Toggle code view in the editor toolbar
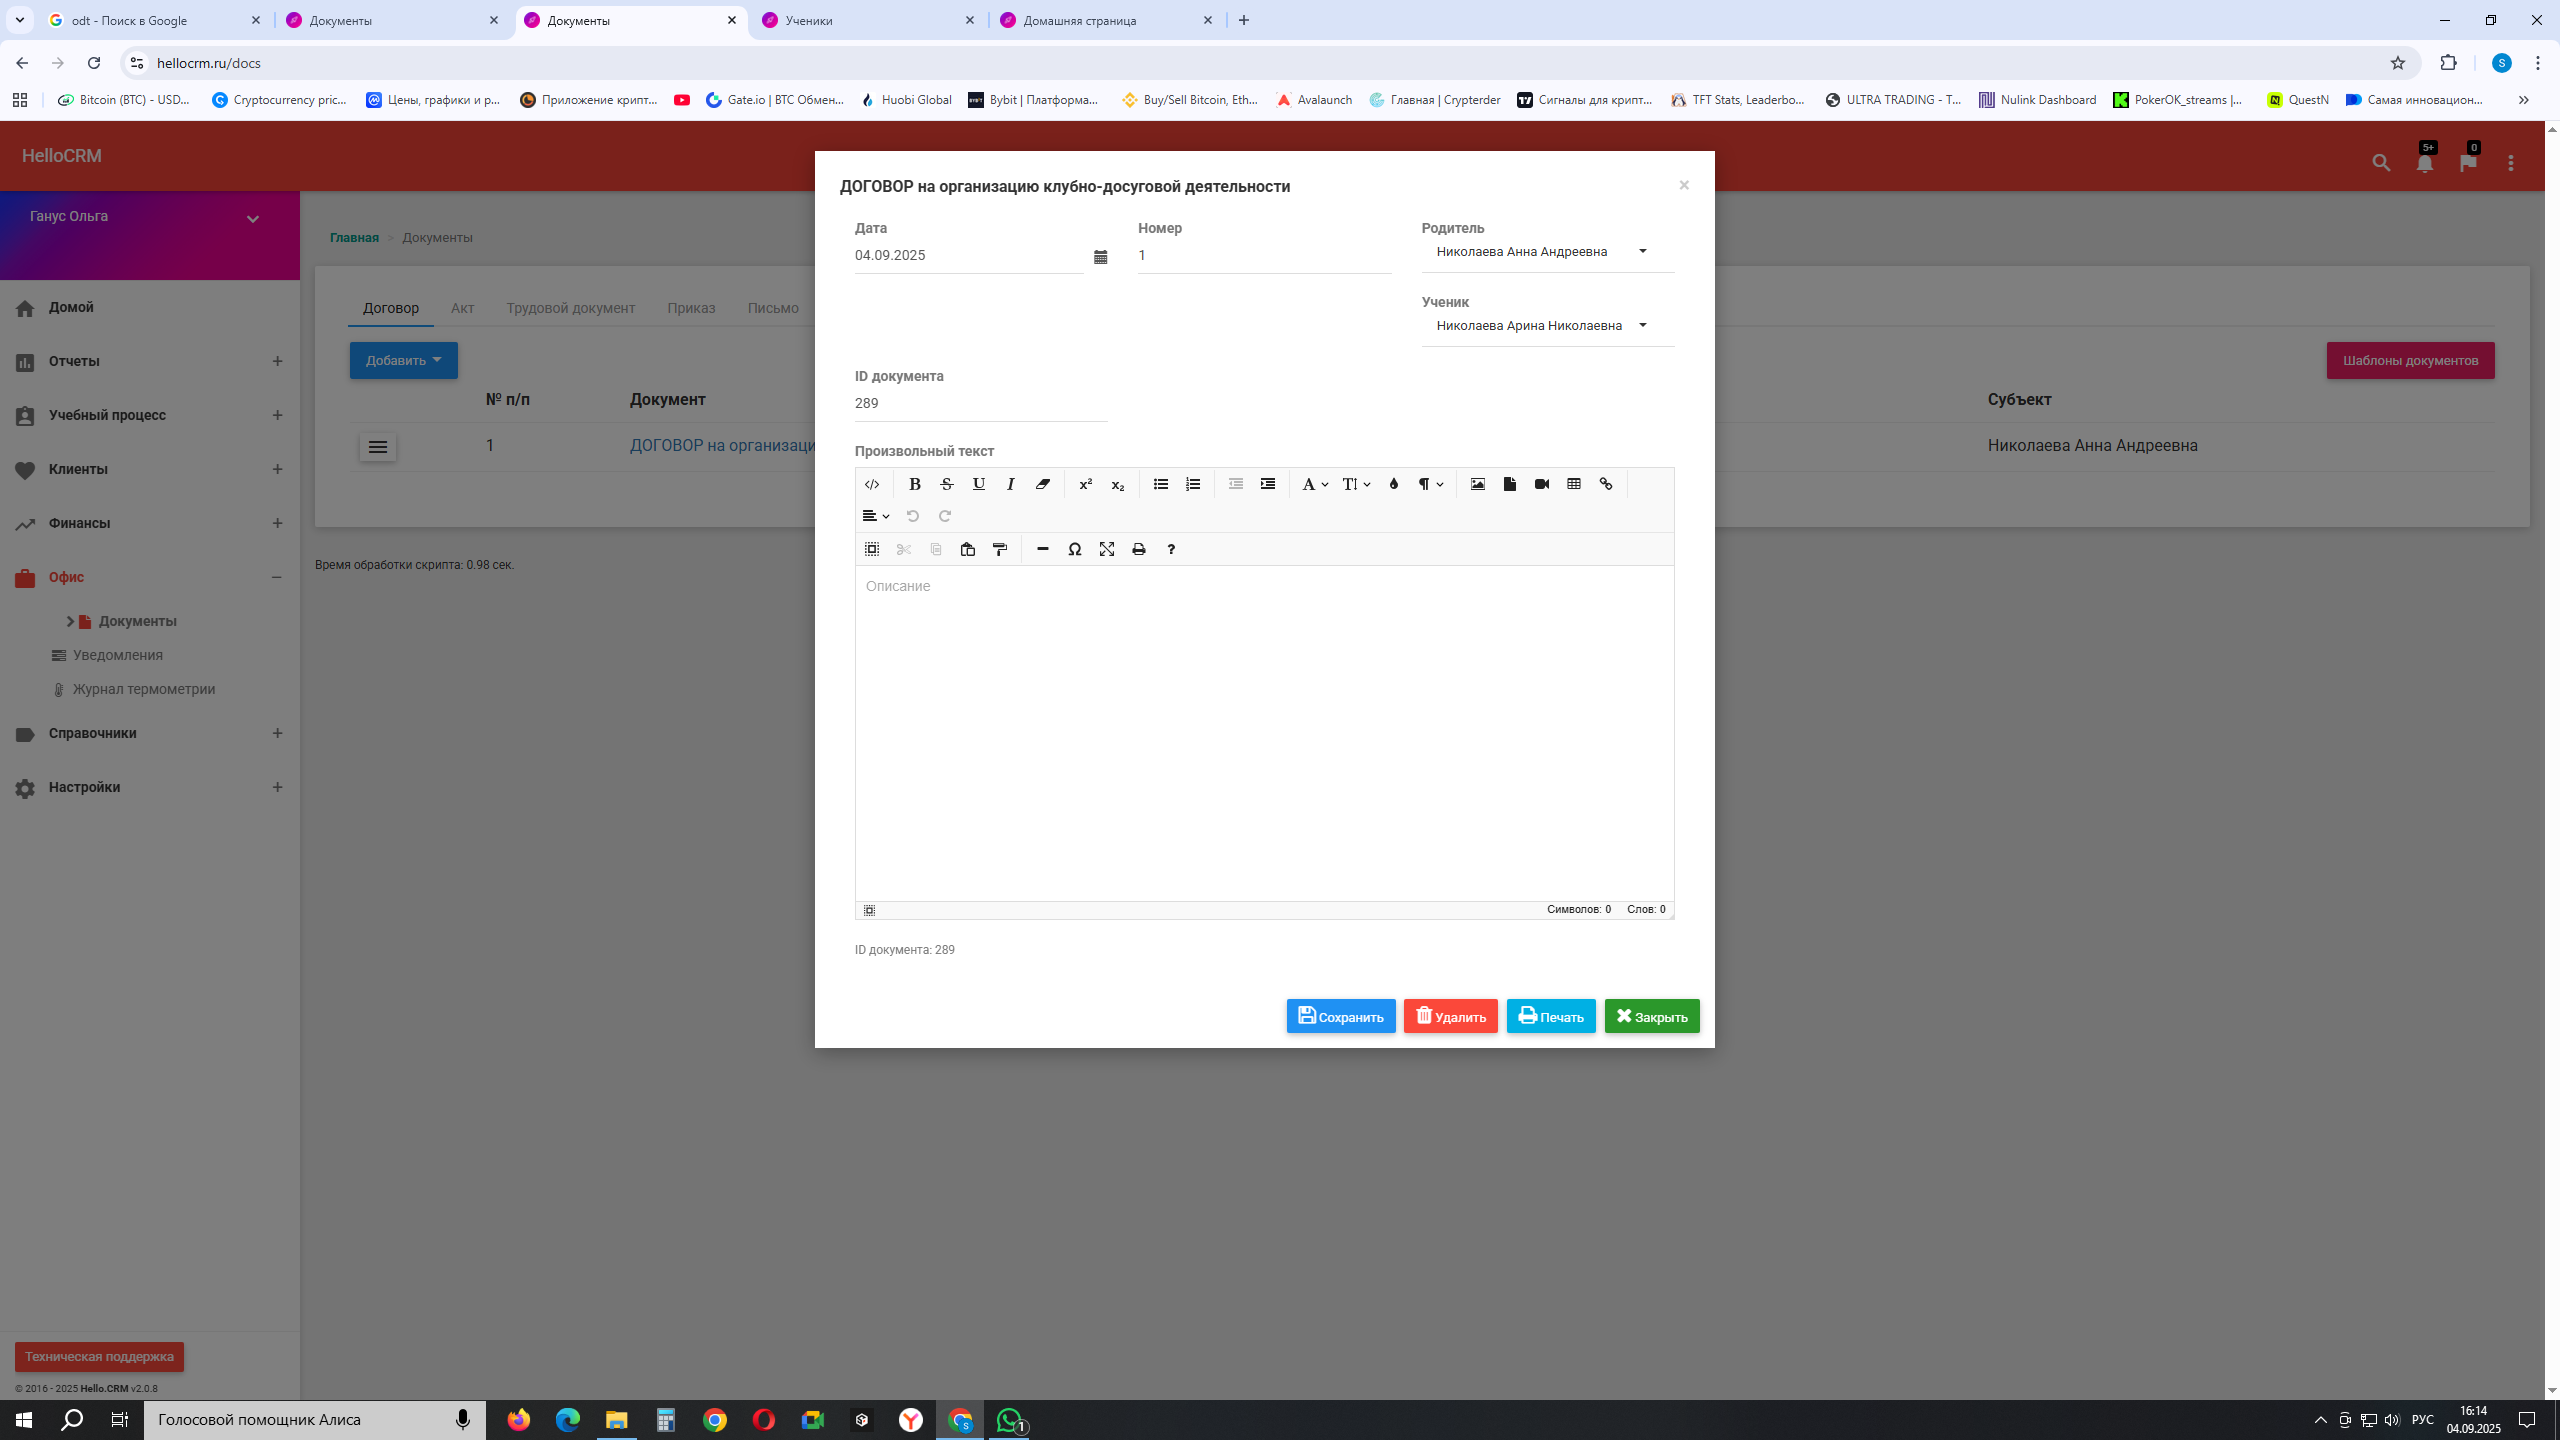Viewport: 2560px width, 1440px height. [872, 484]
